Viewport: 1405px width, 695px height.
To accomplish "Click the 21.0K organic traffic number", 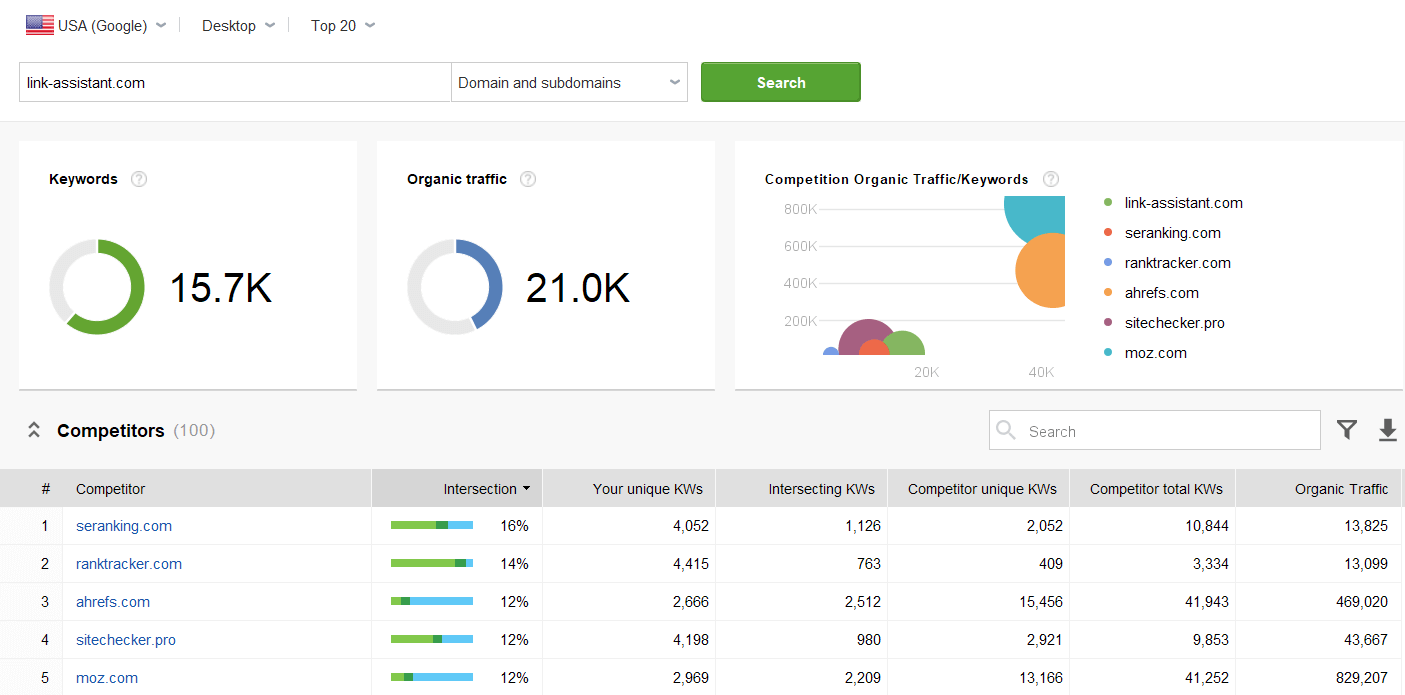I will pyautogui.click(x=578, y=288).
